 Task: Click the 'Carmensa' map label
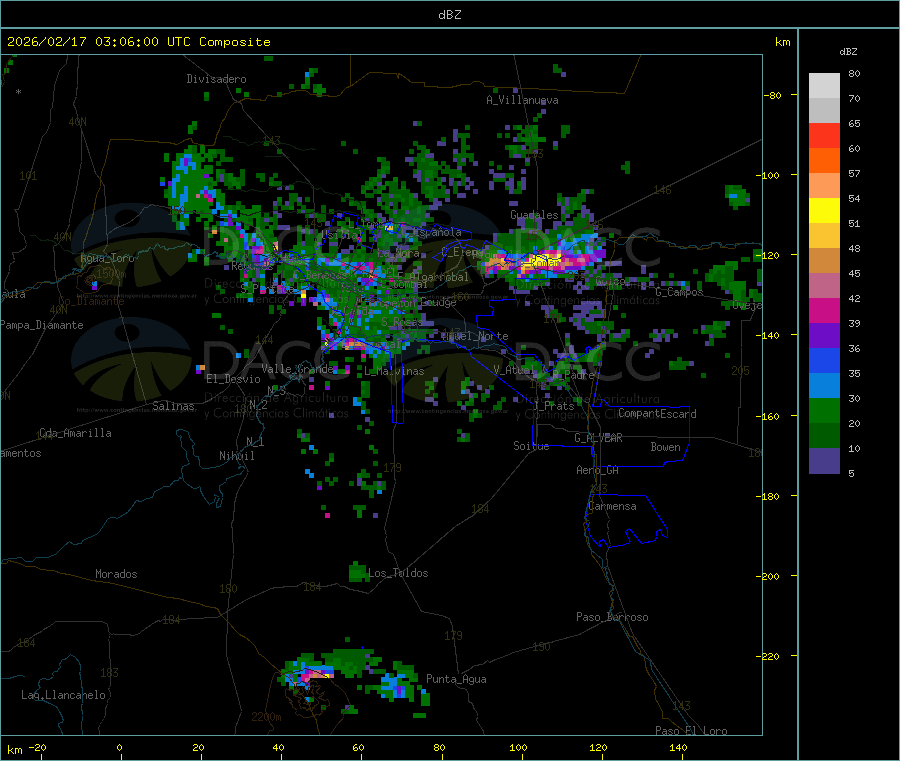[612, 506]
